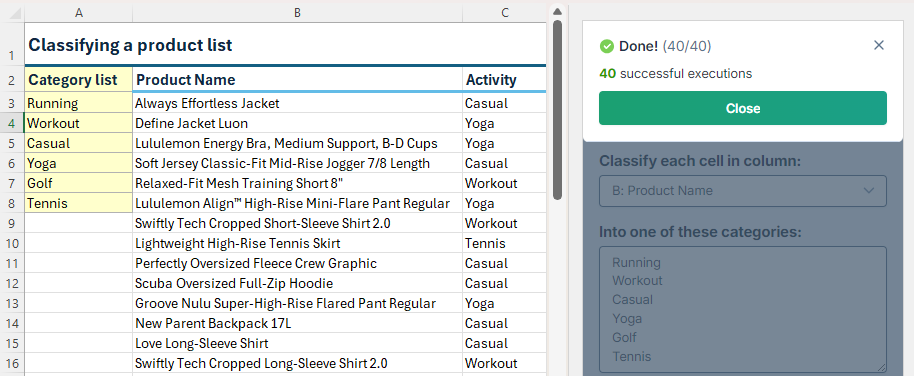Select 'Lightweight High-Rise Tennis Skirt' cell
Image resolution: width=914 pixels, height=376 pixels.
[297, 243]
